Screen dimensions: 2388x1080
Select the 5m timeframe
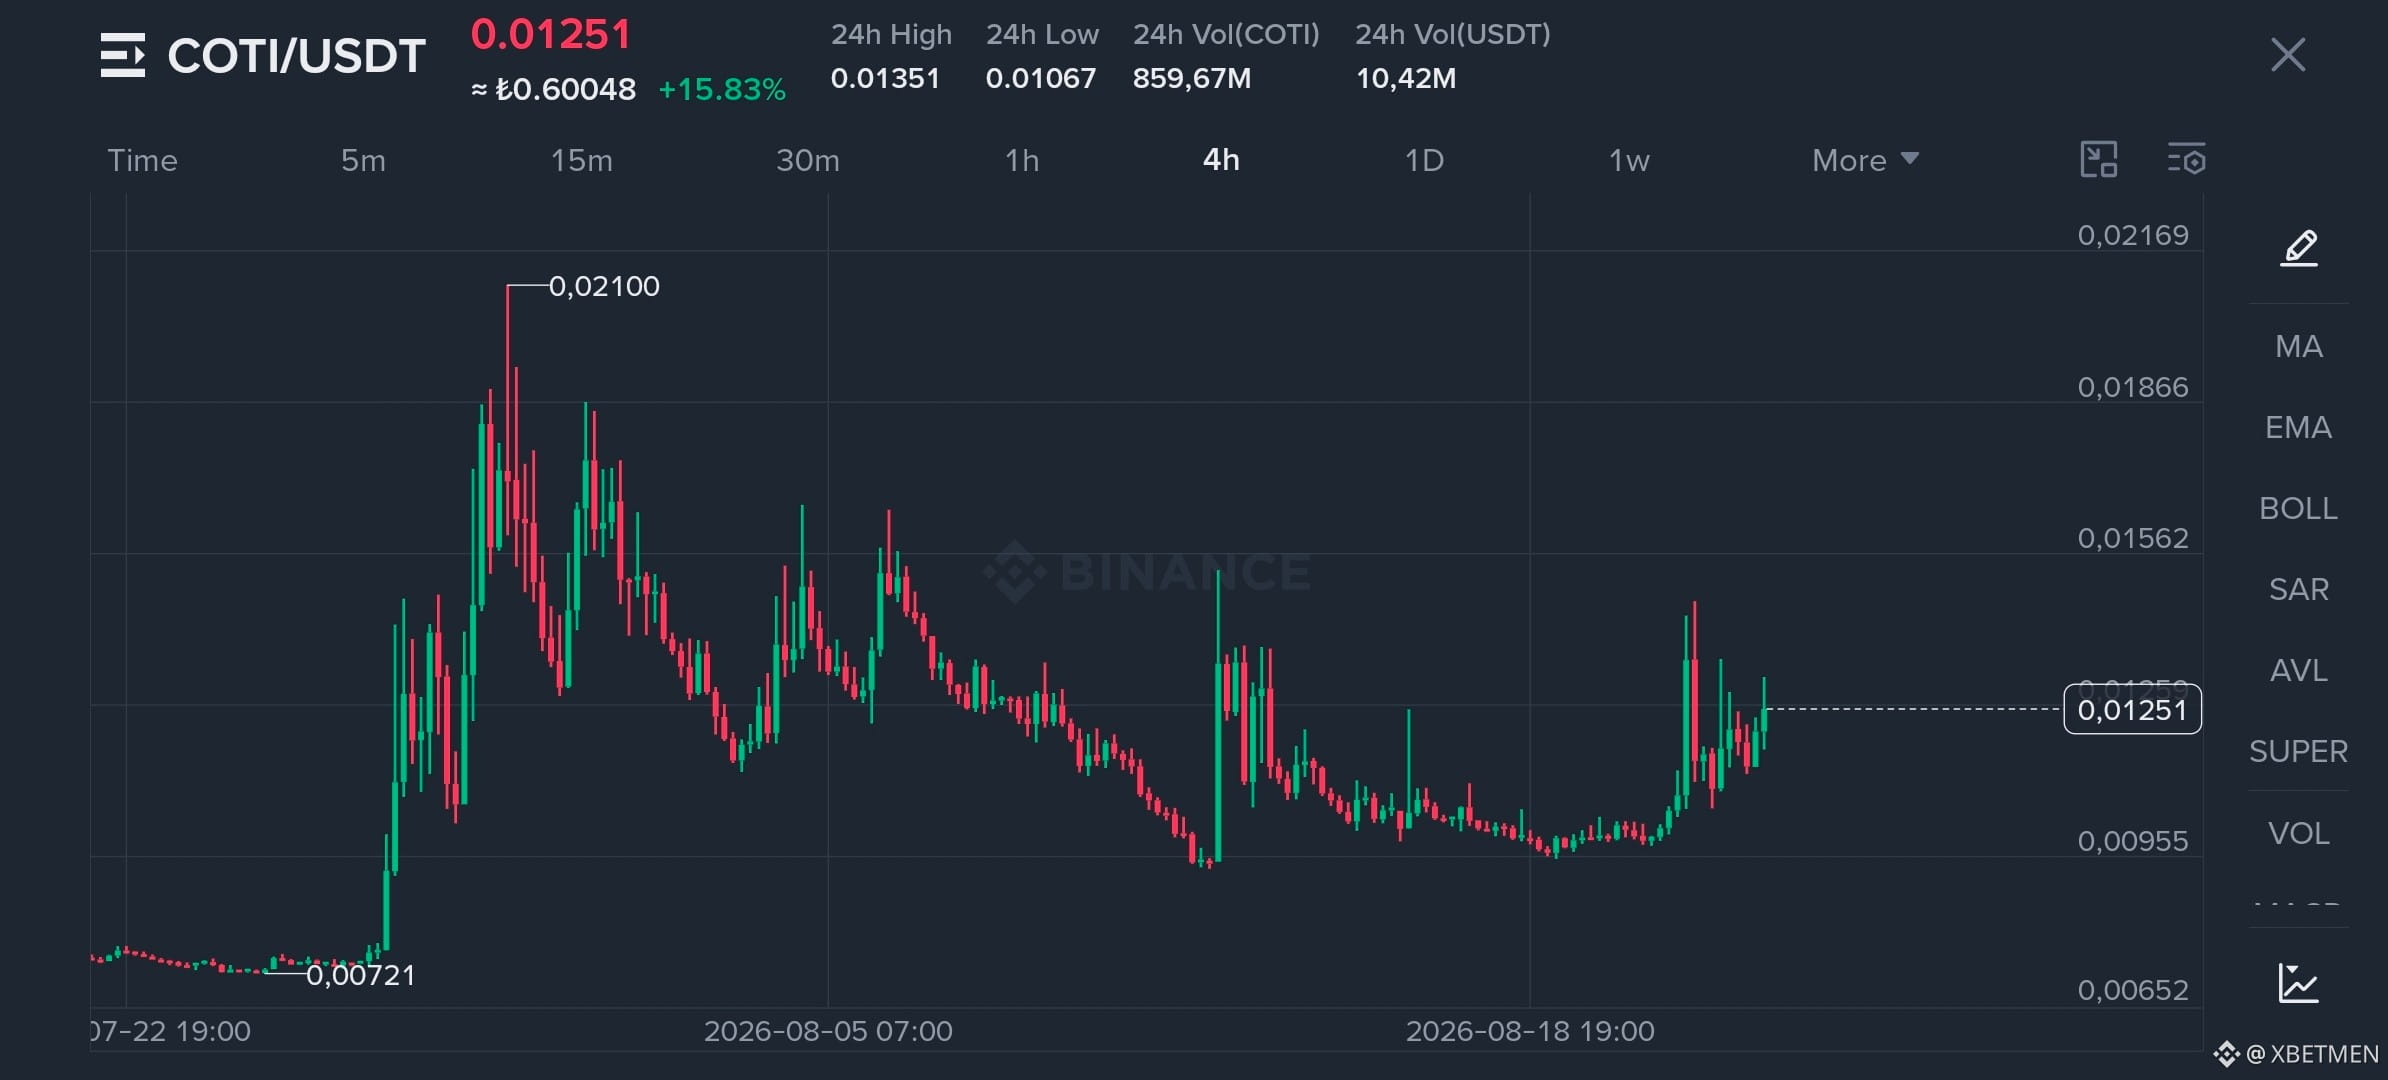363,160
